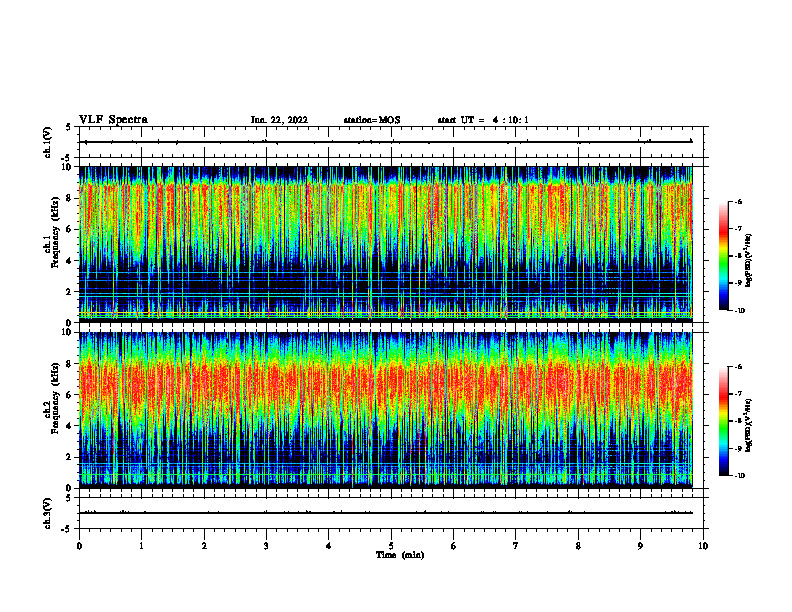Click the ch.3 voltage waveform trace
Viewport: 792px width, 612px height.
click(x=388, y=513)
